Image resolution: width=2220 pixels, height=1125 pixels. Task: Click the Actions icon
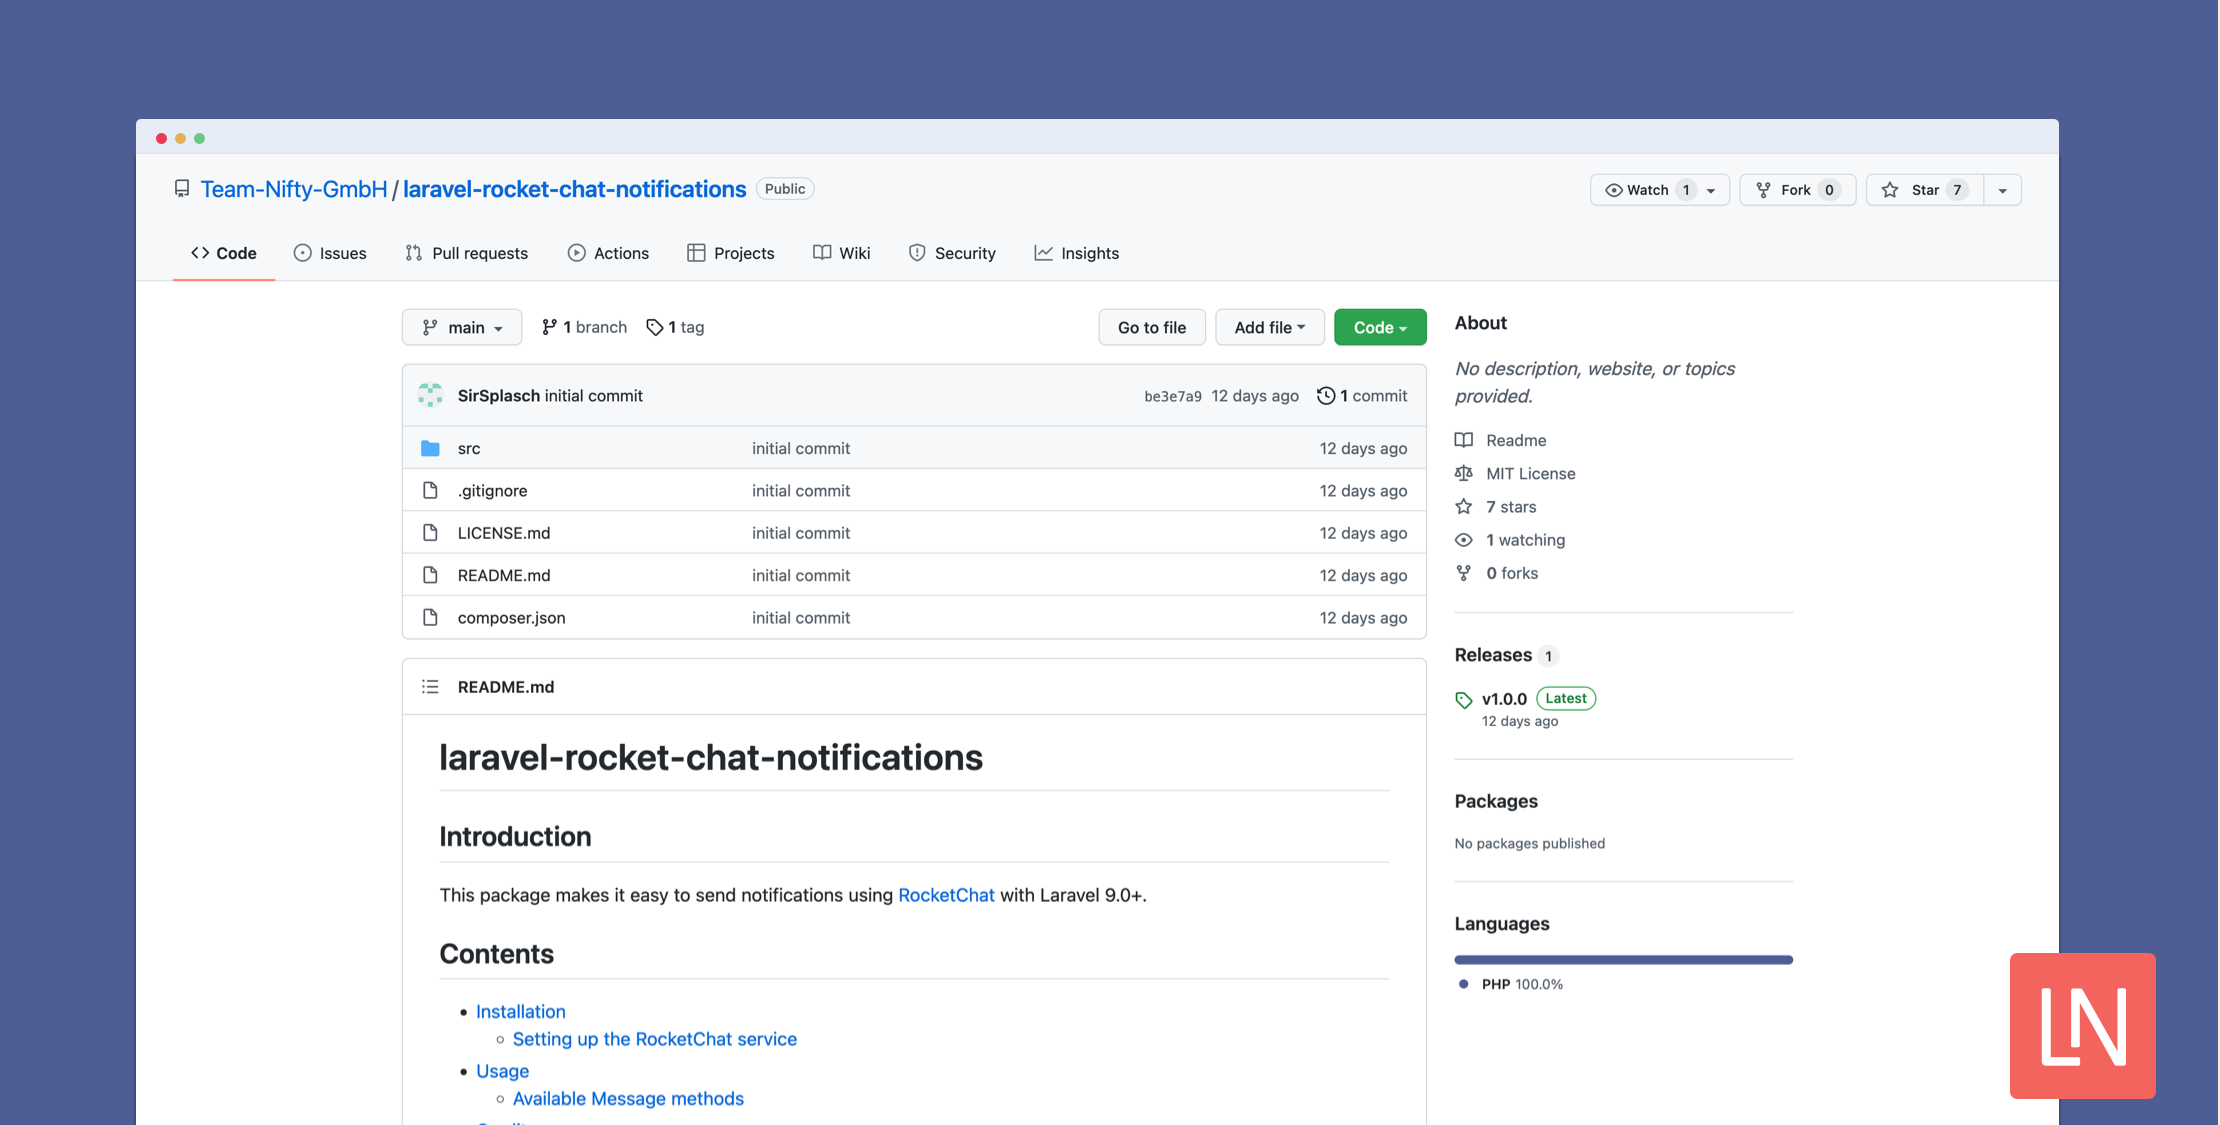tap(575, 251)
